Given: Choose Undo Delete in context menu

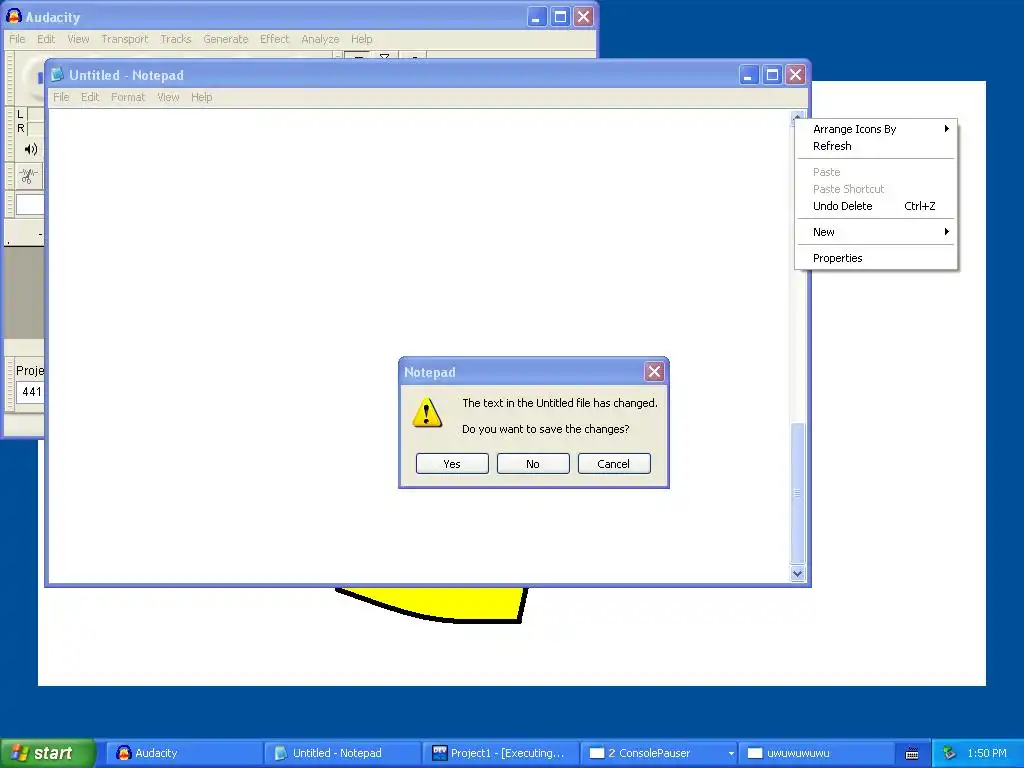Looking at the screenshot, I should point(876,206).
